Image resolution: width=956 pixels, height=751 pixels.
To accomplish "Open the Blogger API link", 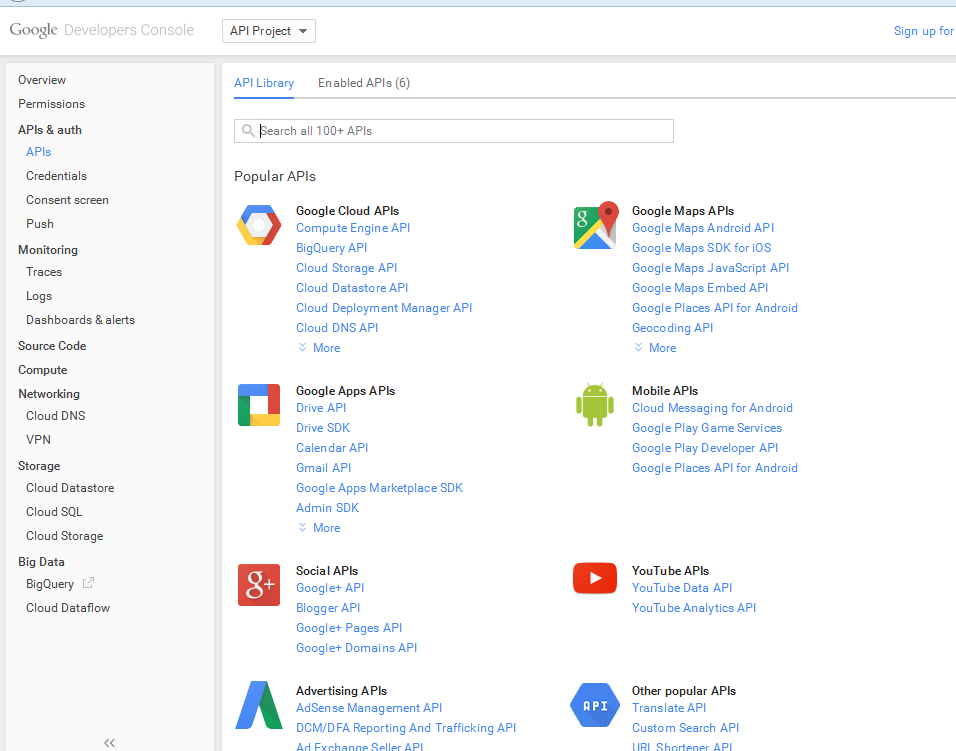I will [328, 608].
